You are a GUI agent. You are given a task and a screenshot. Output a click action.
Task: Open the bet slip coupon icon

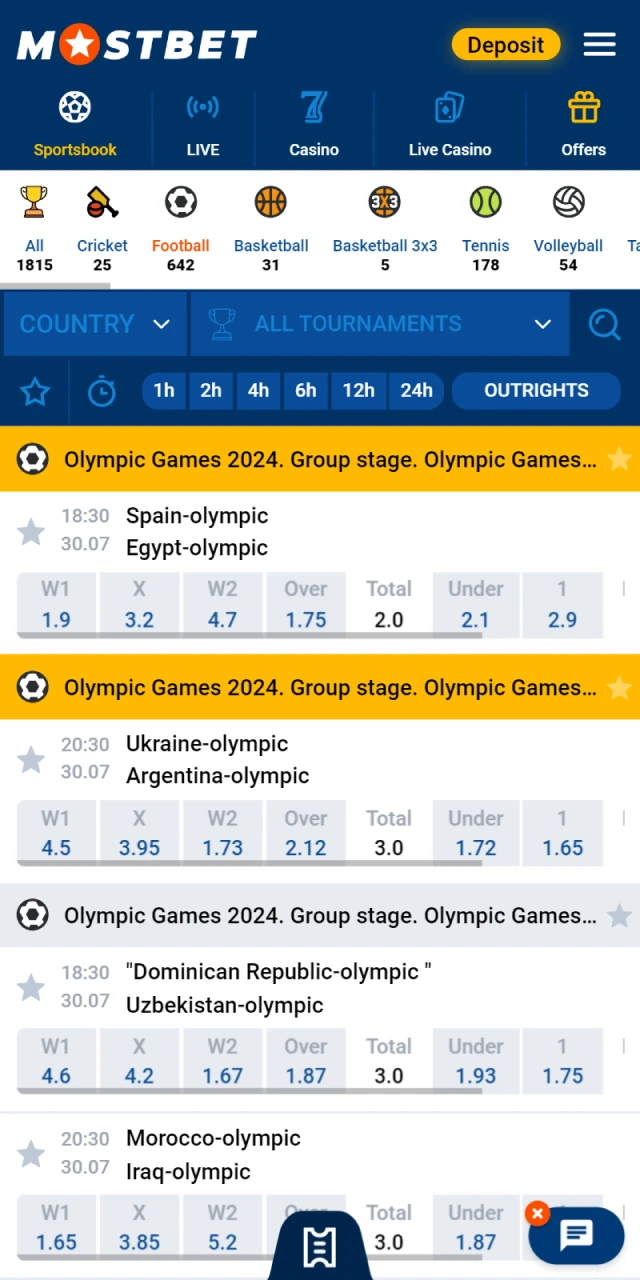click(x=320, y=1245)
